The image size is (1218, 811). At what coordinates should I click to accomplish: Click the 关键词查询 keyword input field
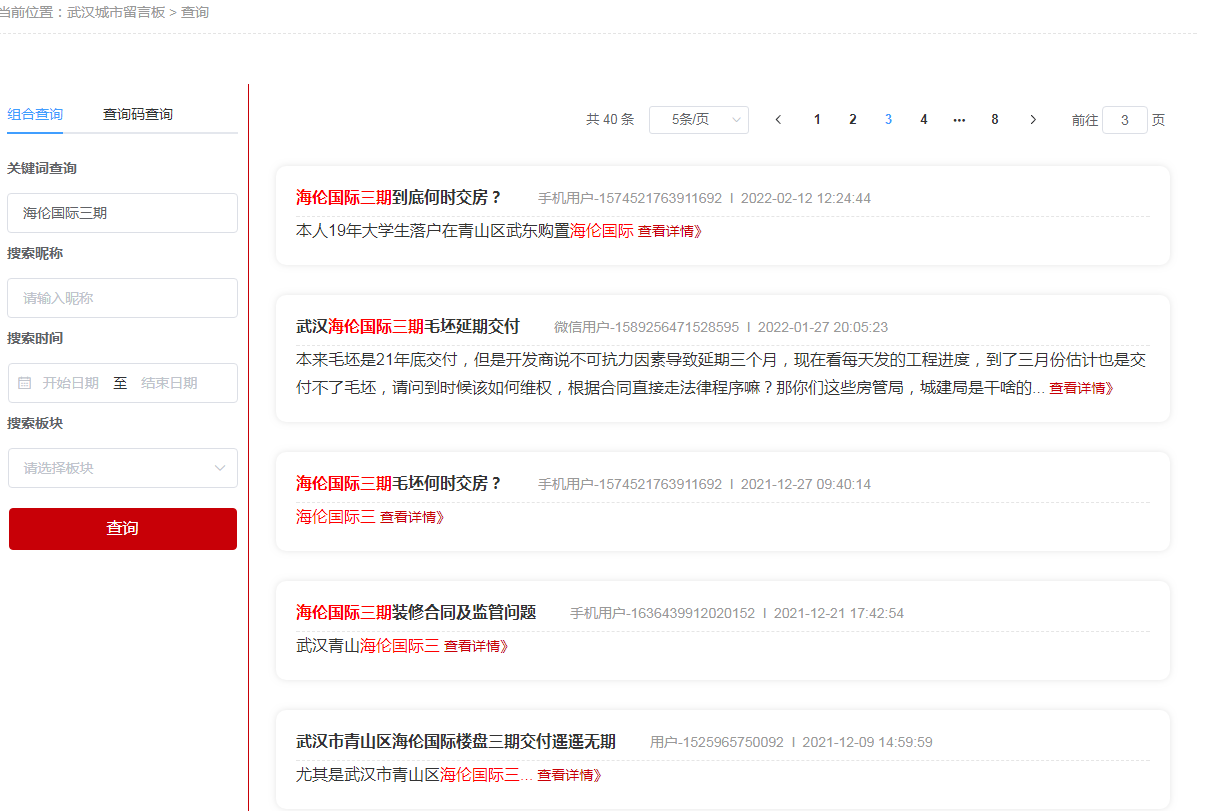[122, 213]
